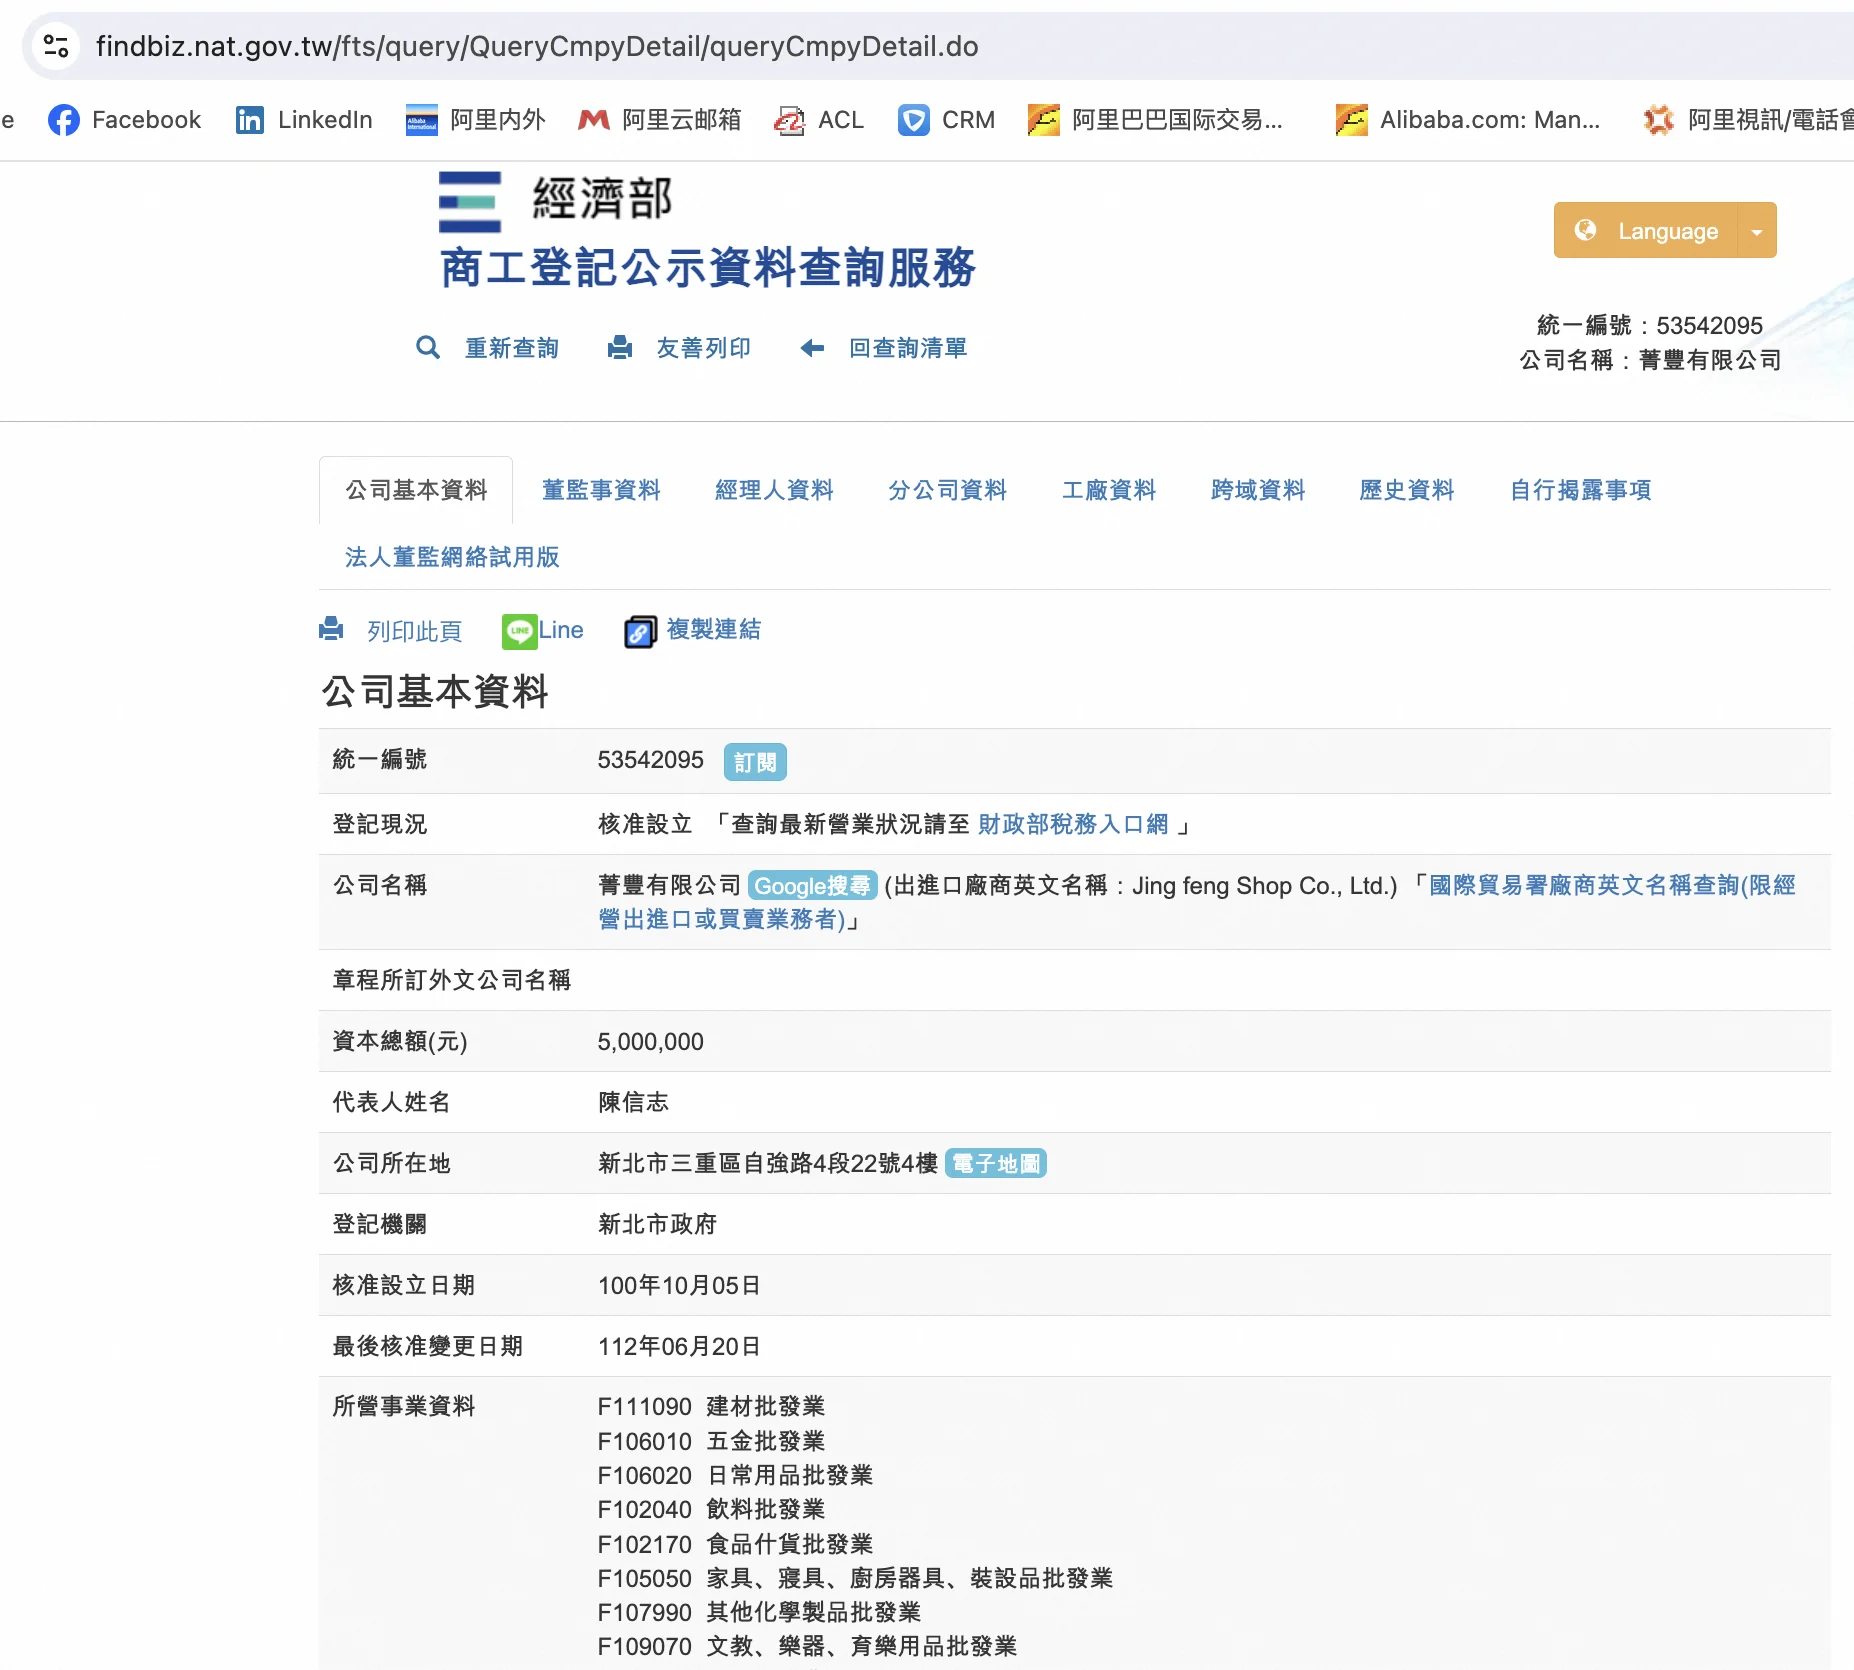Click the back arrow for 回查詢清單

coord(812,348)
